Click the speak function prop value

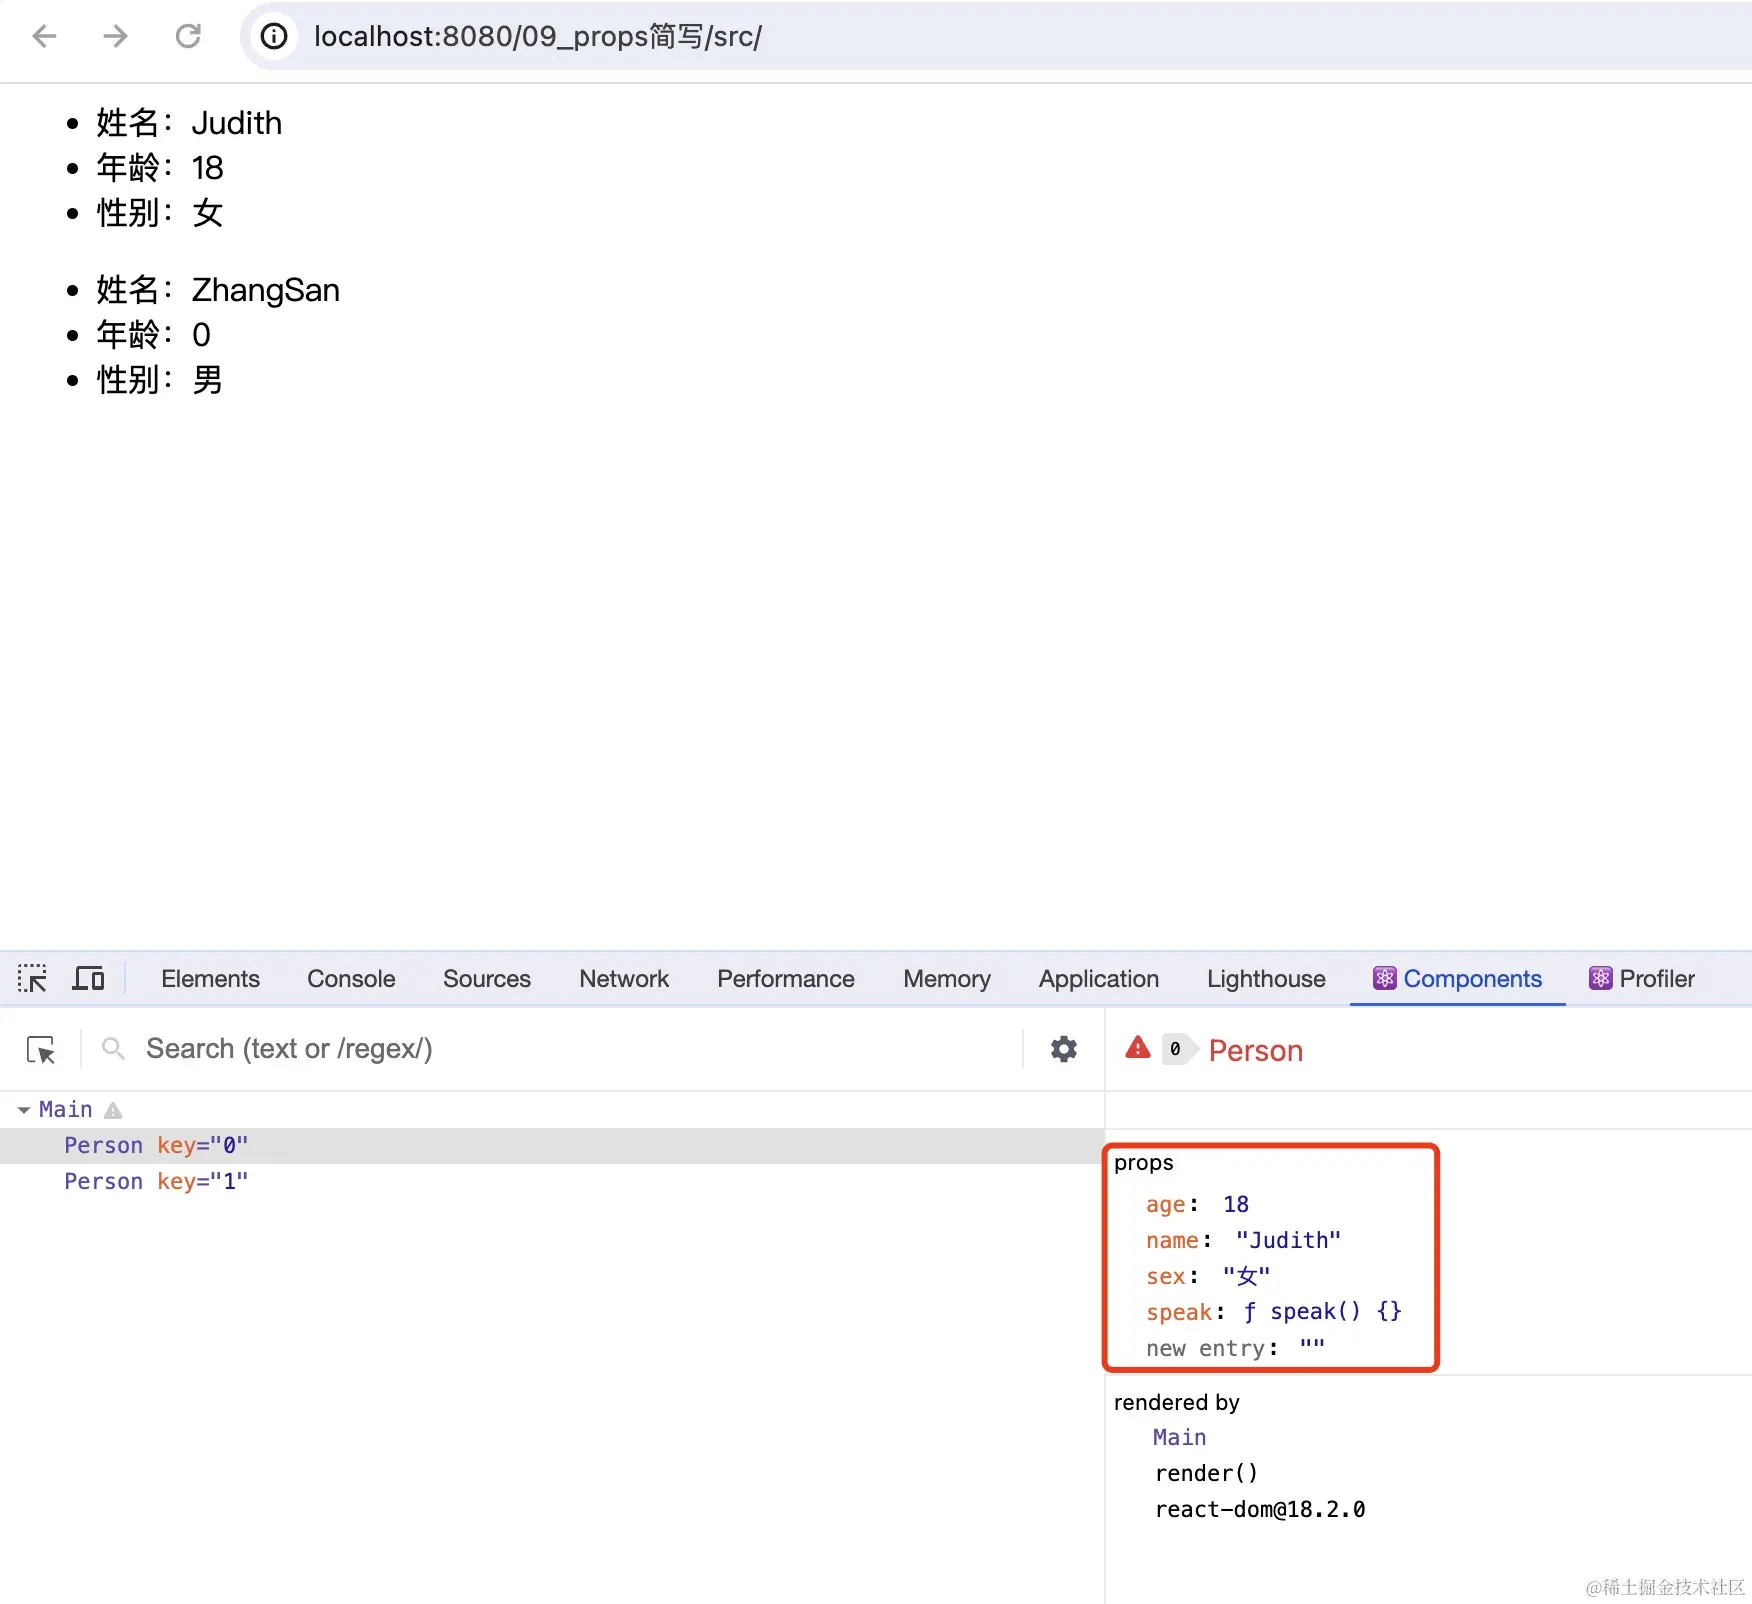pyautogui.click(x=1322, y=1312)
